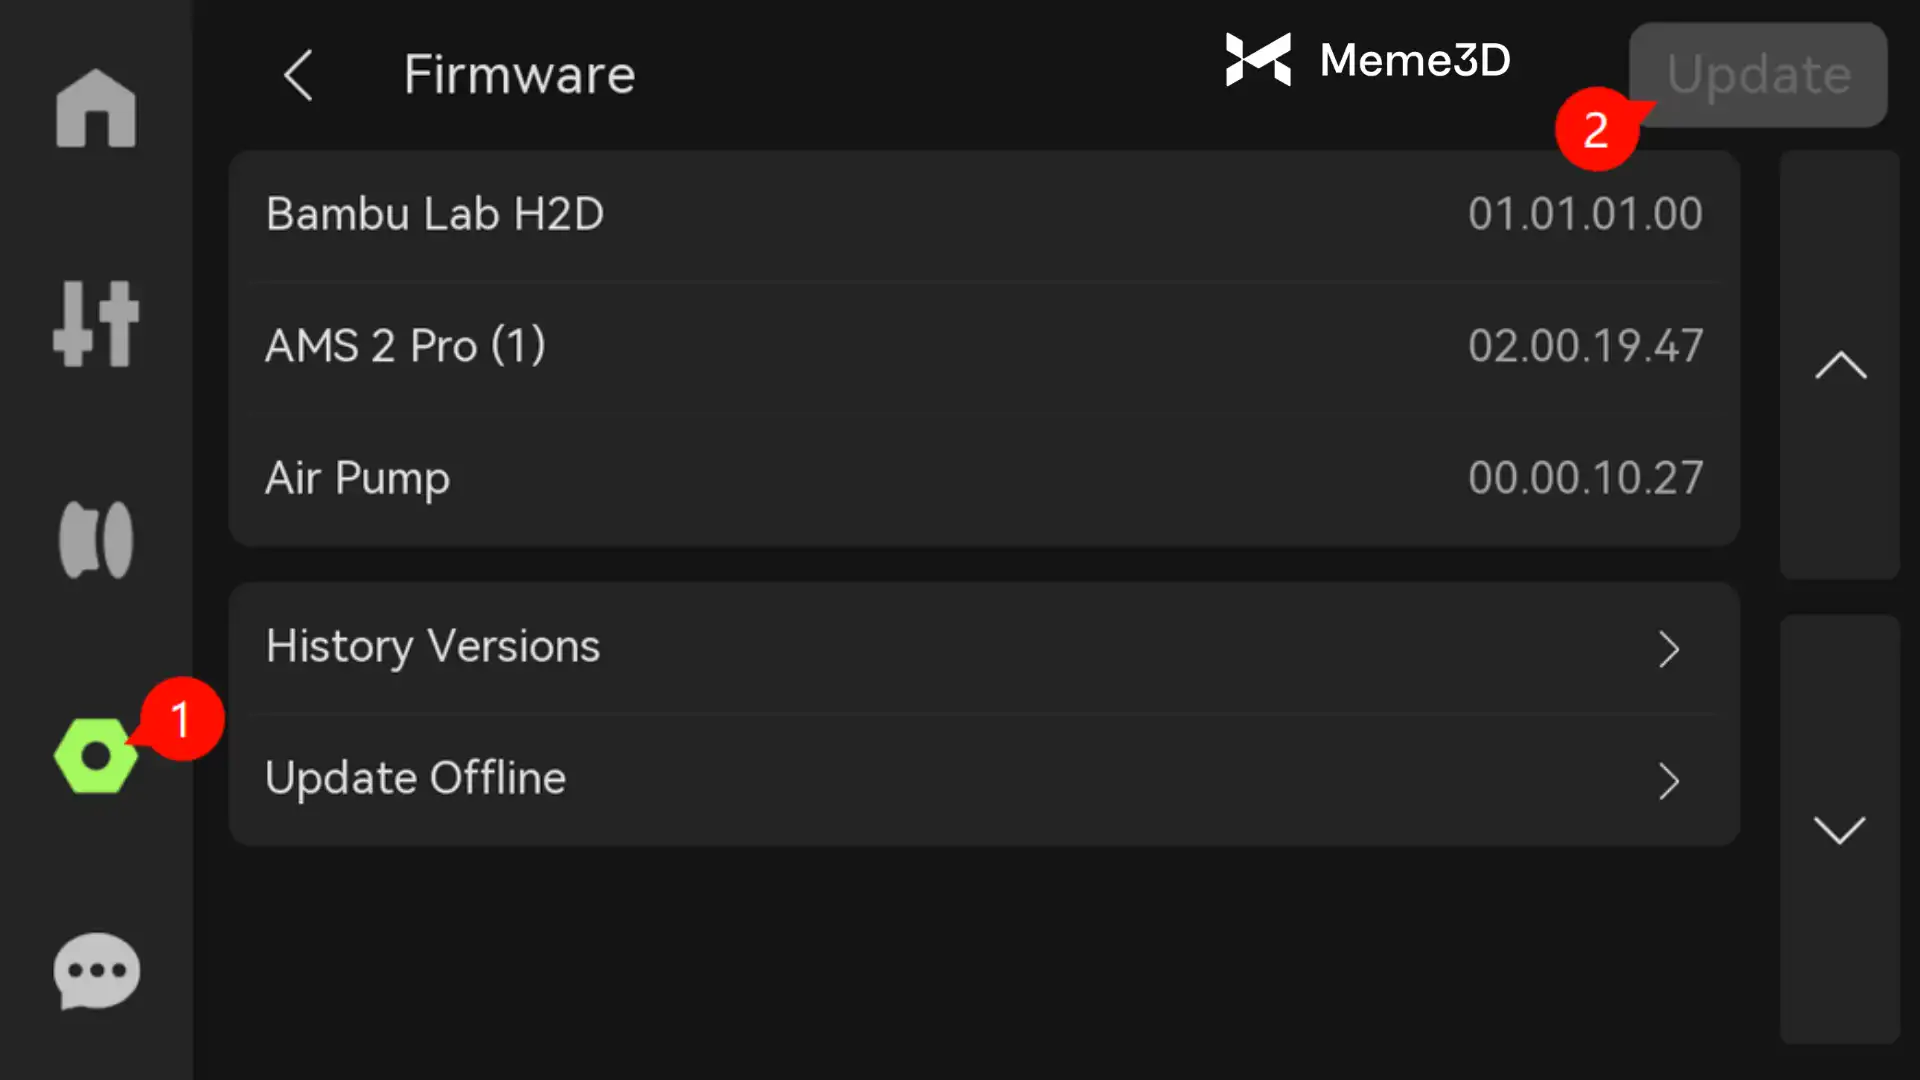Viewport: 1920px width, 1080px height.
Task: Expand the History Versions right chevron
Action: (1668, 649)
